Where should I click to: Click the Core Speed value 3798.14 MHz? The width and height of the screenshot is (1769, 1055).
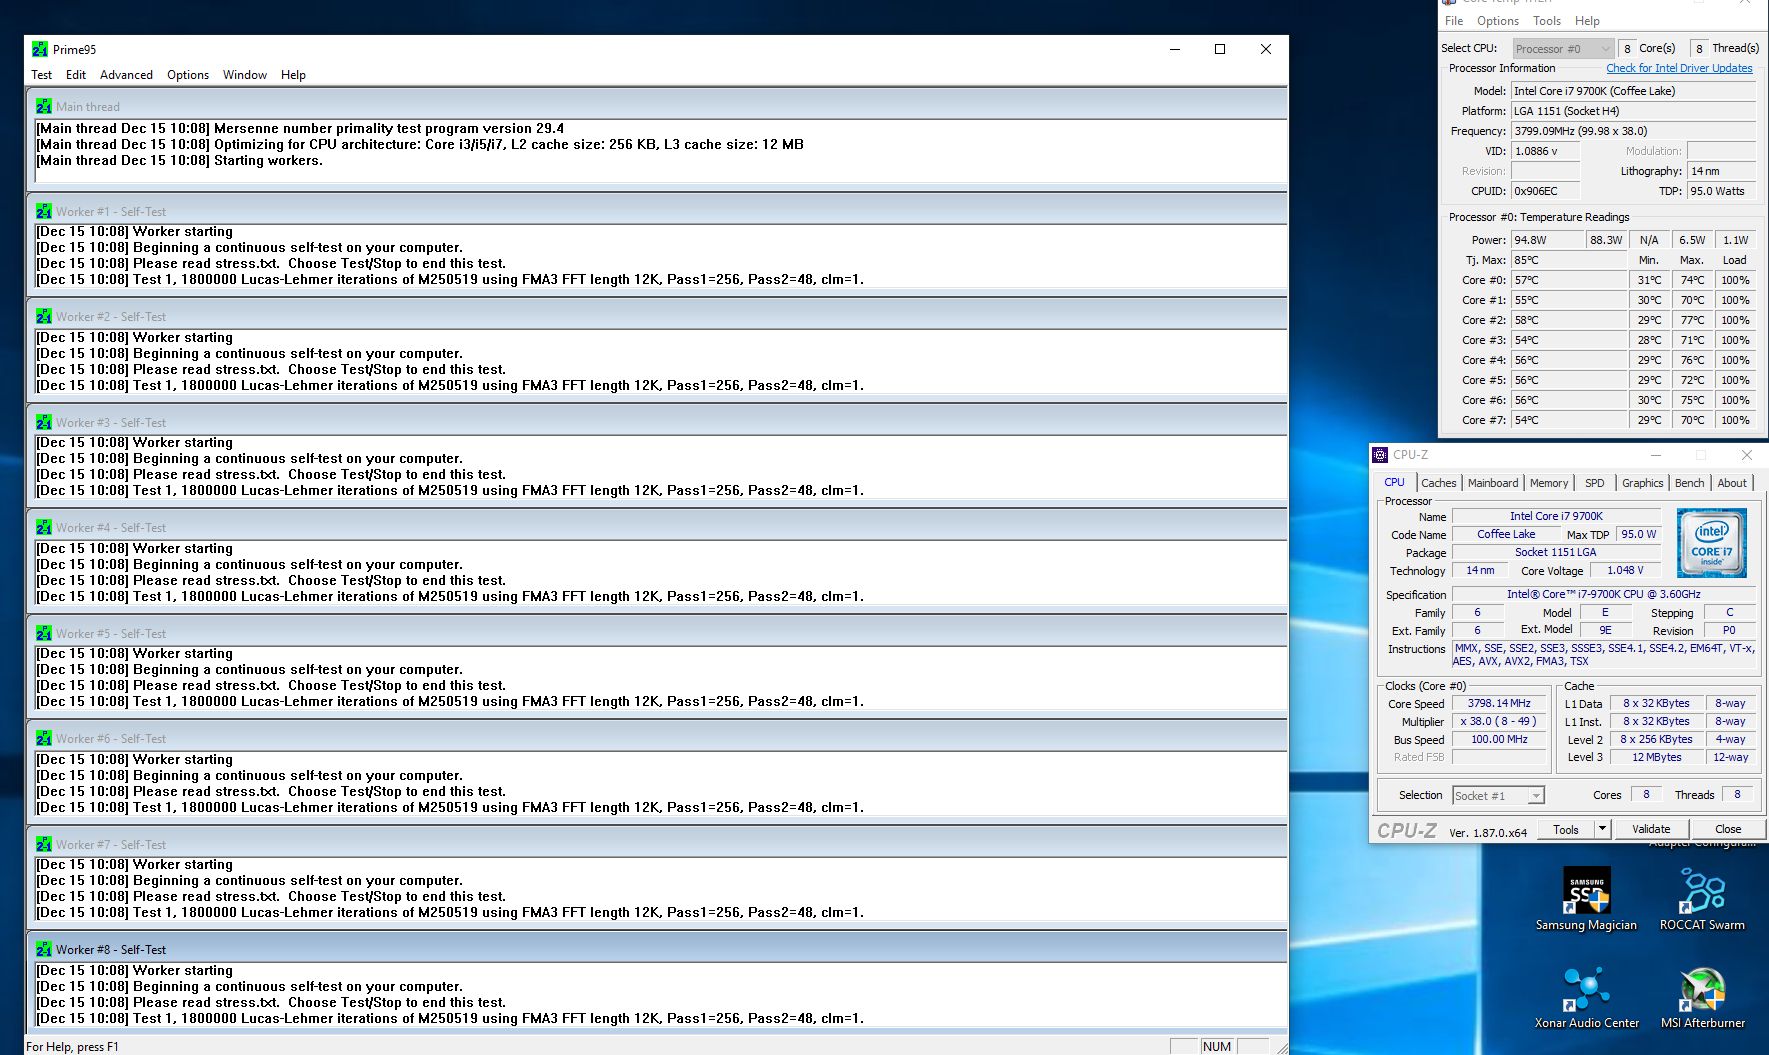1499,704
